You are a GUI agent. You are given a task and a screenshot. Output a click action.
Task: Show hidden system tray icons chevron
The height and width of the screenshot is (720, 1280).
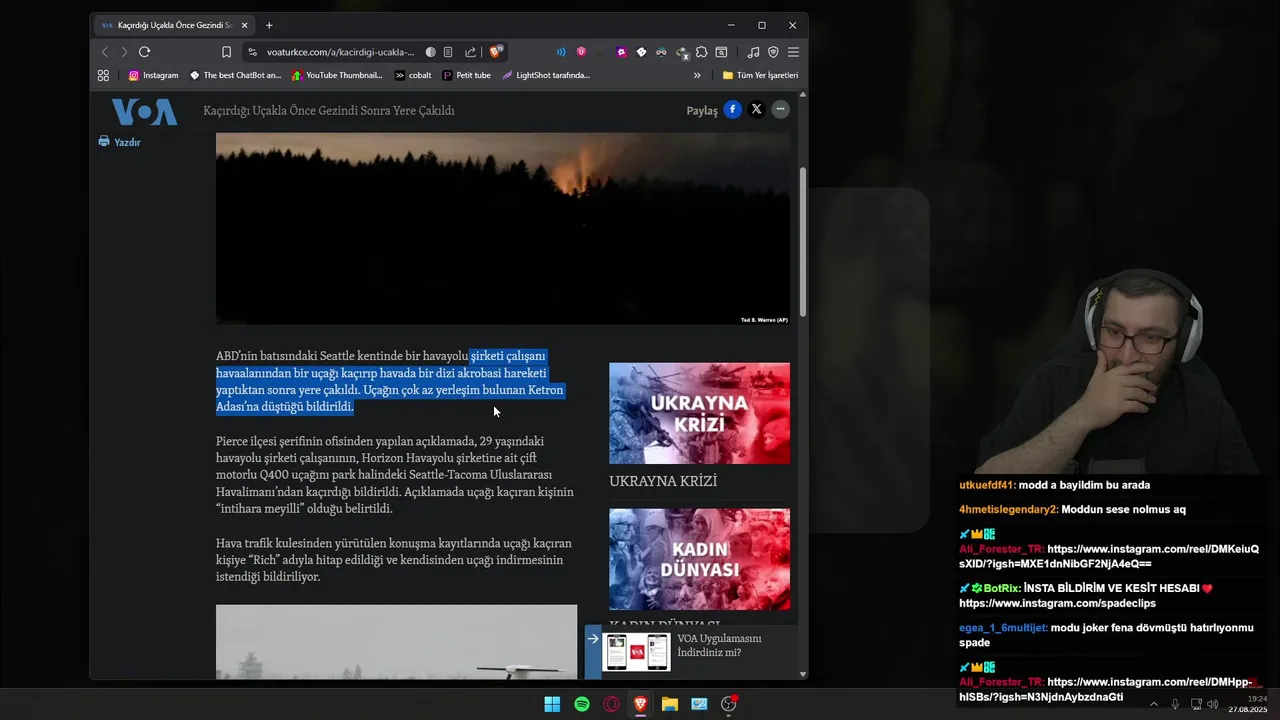pos(1154,704)
